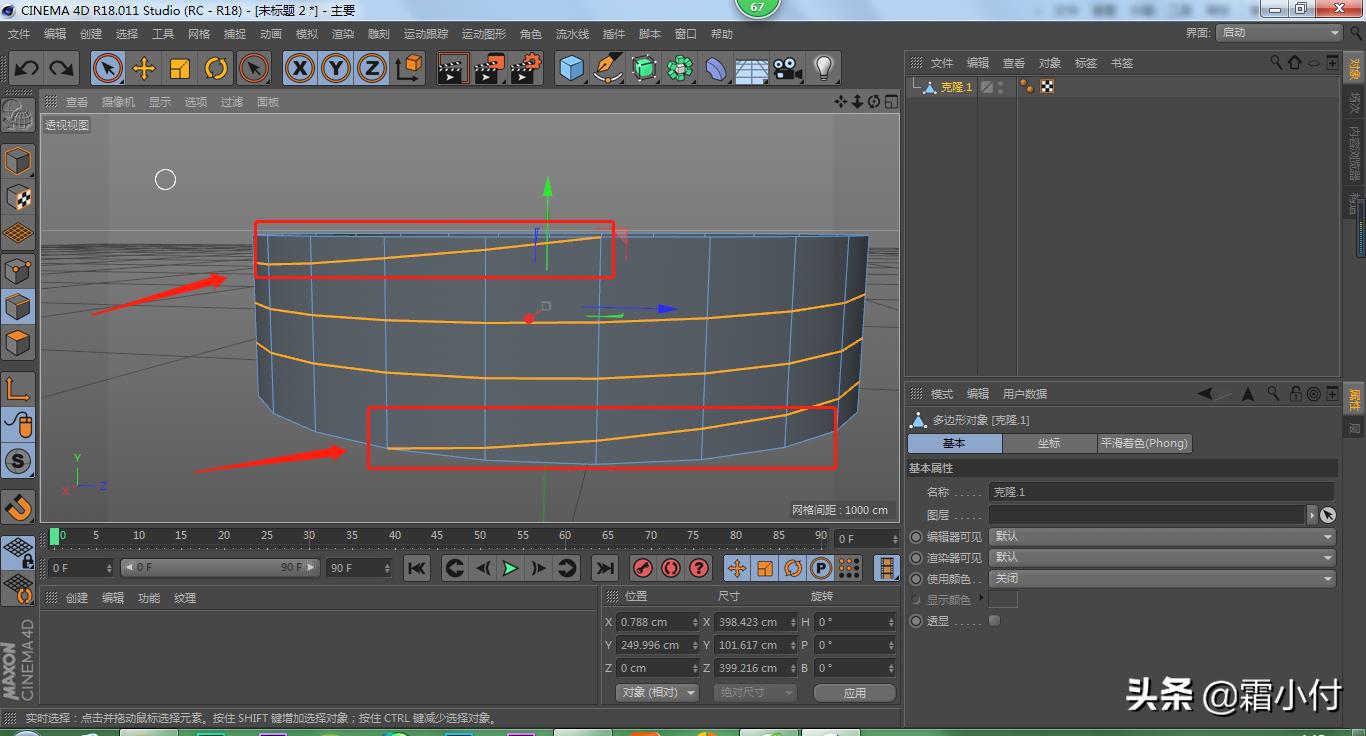This screenshot has width=1366, height=736.
Task: Click the 平滑着色(Phong) tab button
Action: pos(1144,443)
